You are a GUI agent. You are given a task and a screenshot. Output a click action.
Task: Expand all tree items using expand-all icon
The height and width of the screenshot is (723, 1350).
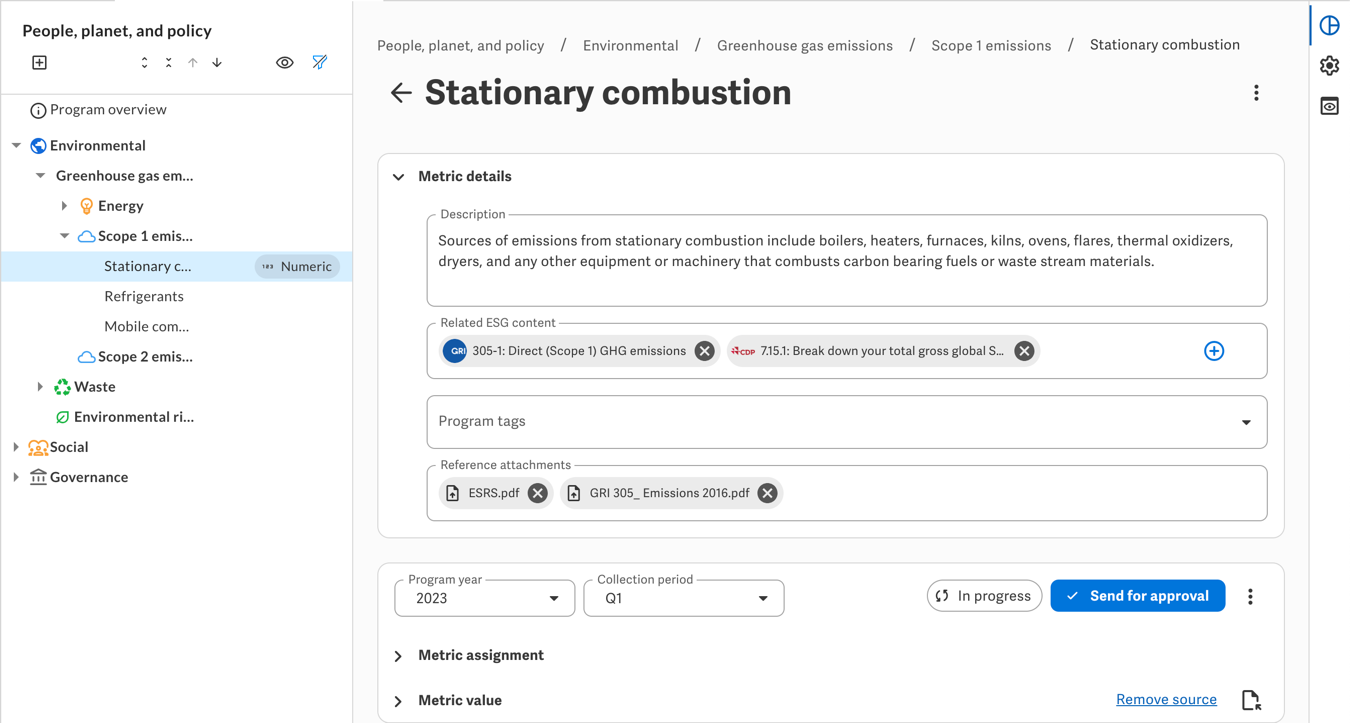click(x=143, y=62)
